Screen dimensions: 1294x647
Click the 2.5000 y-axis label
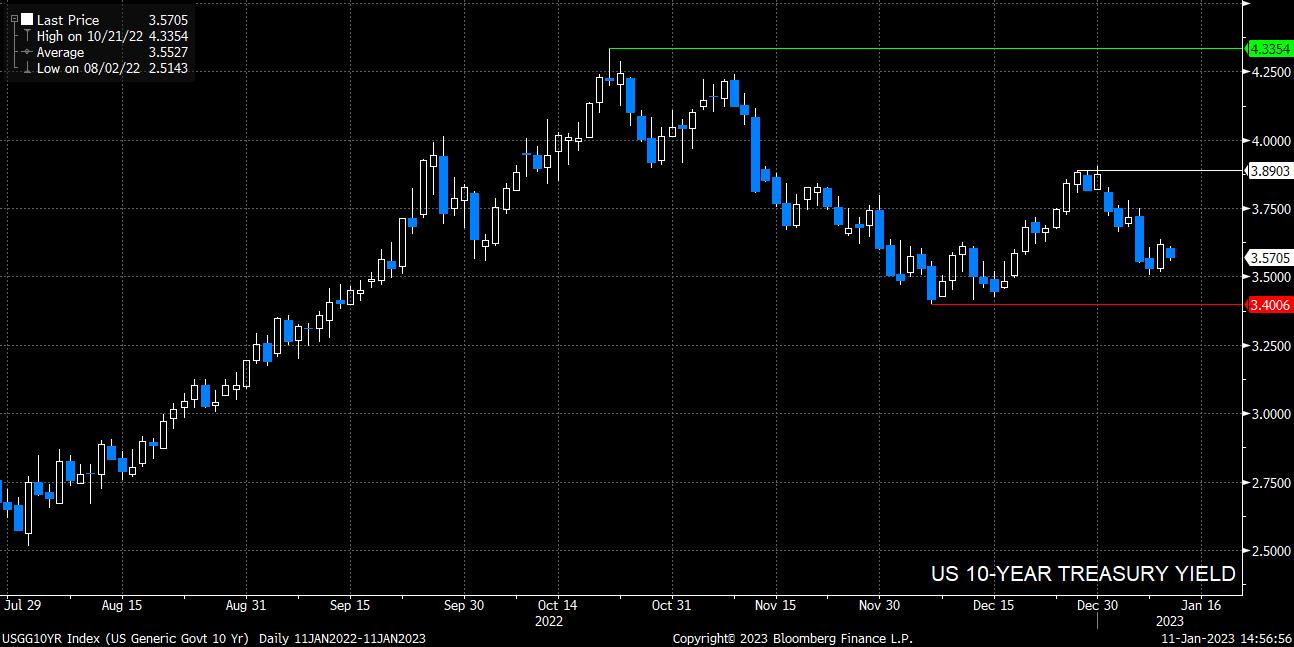tap(1271, 550)
